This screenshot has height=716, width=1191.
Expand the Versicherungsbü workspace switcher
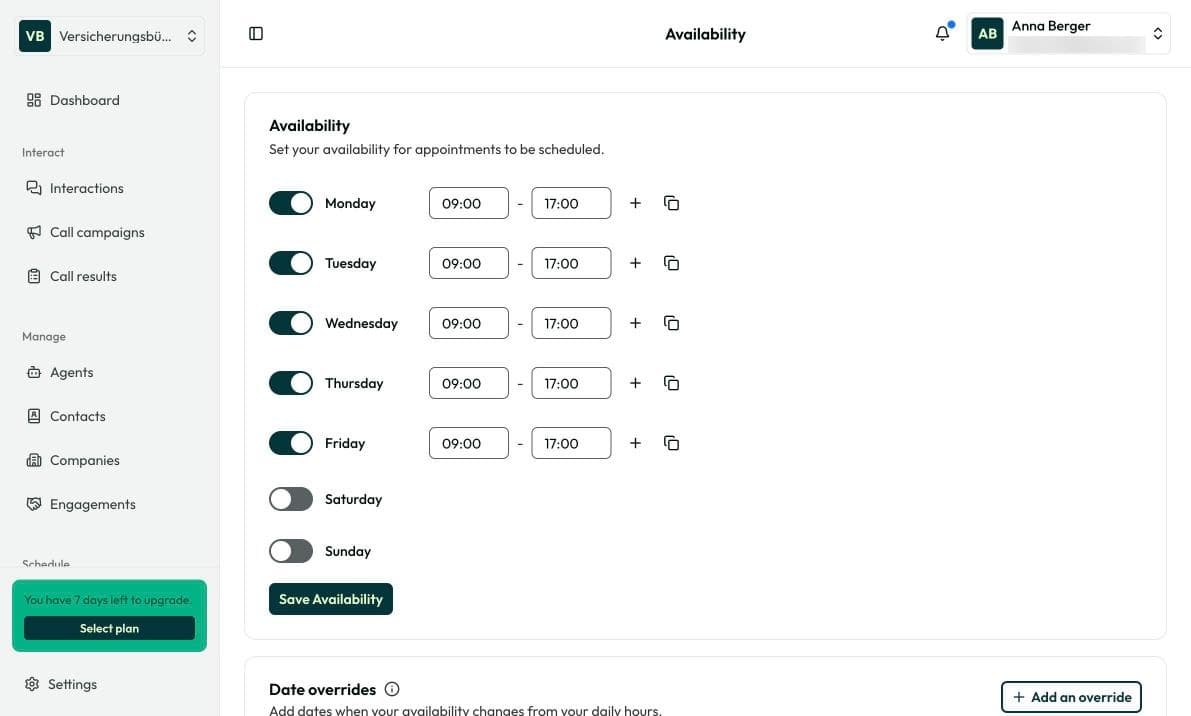[109, 36]
